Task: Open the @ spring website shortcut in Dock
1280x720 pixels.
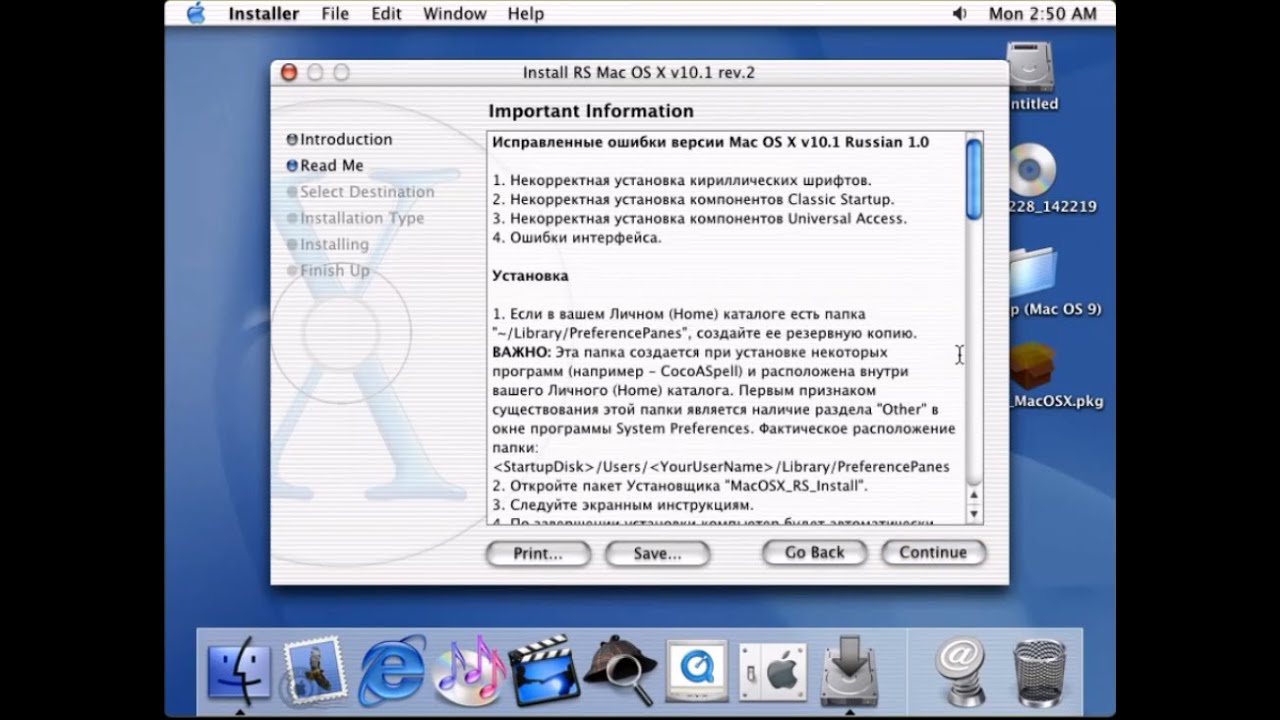Action: click(x=961, y=669)
